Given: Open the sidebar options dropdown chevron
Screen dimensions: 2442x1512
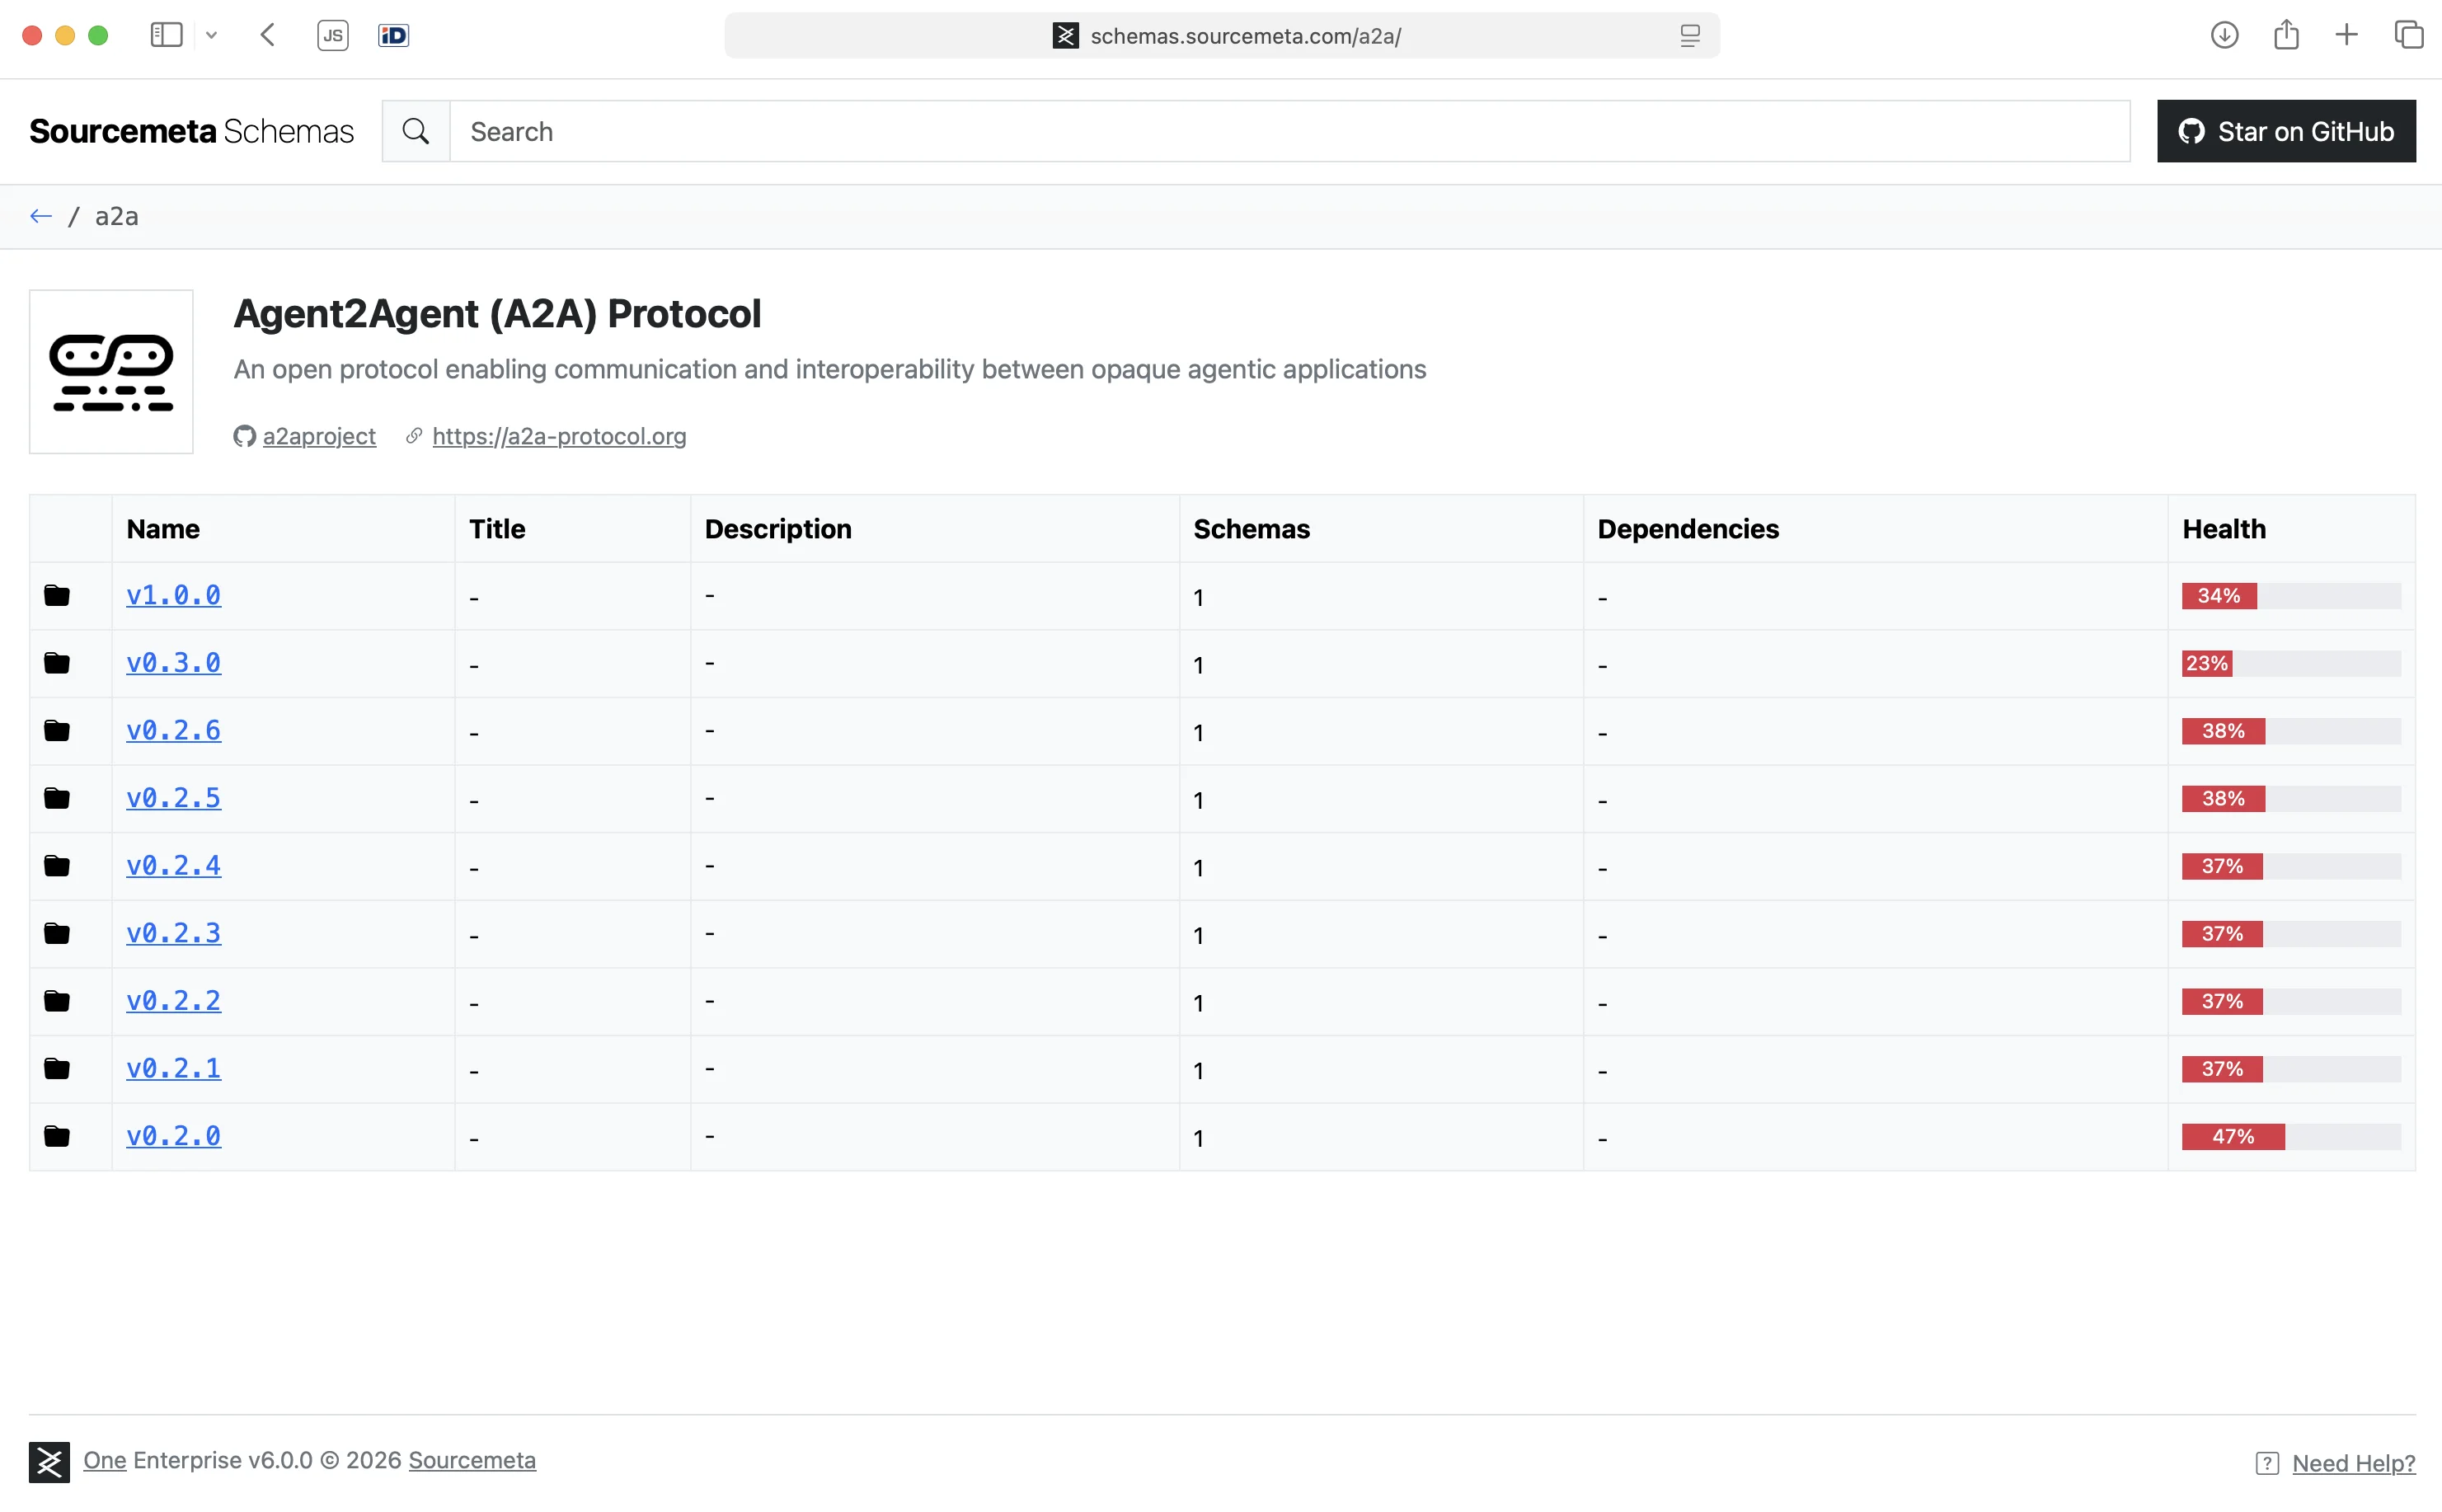Looking at the screenshot, I should pyautogui.click(x=211, y=35).
